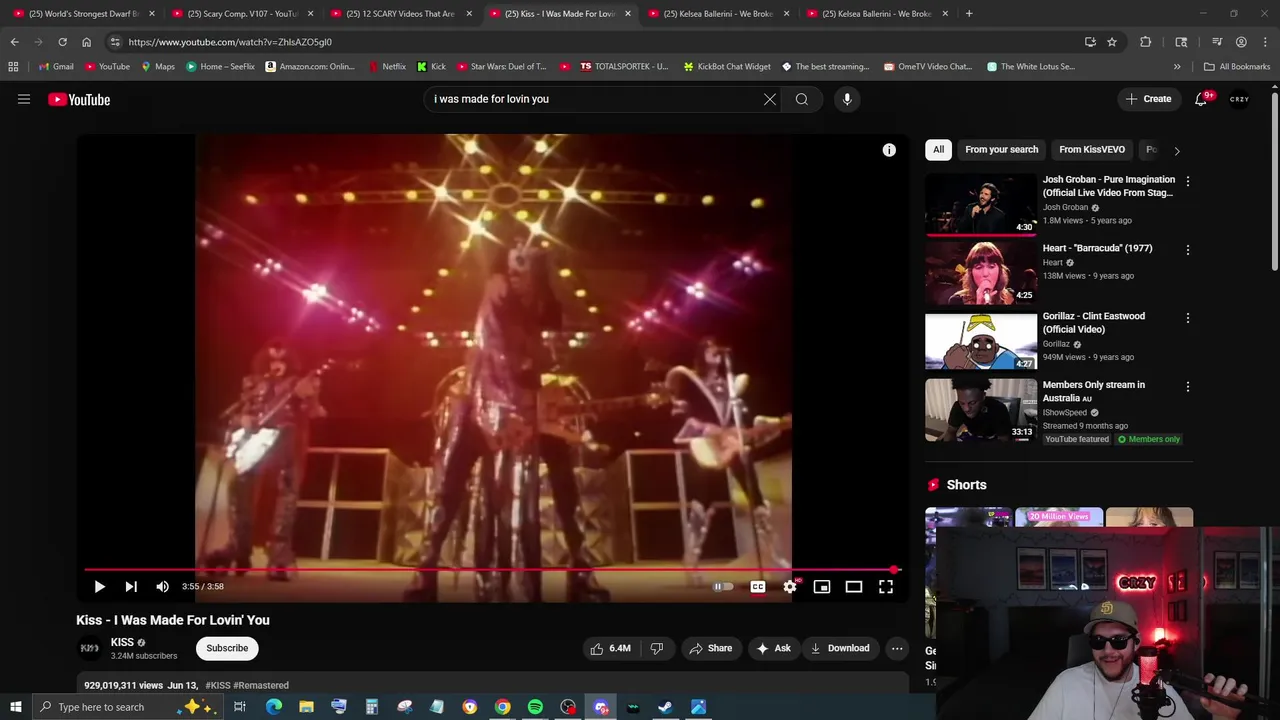Open a new browser tab
Image resolution: width=1280 pixels, height=720 pixels.
[x=969, y=14]
